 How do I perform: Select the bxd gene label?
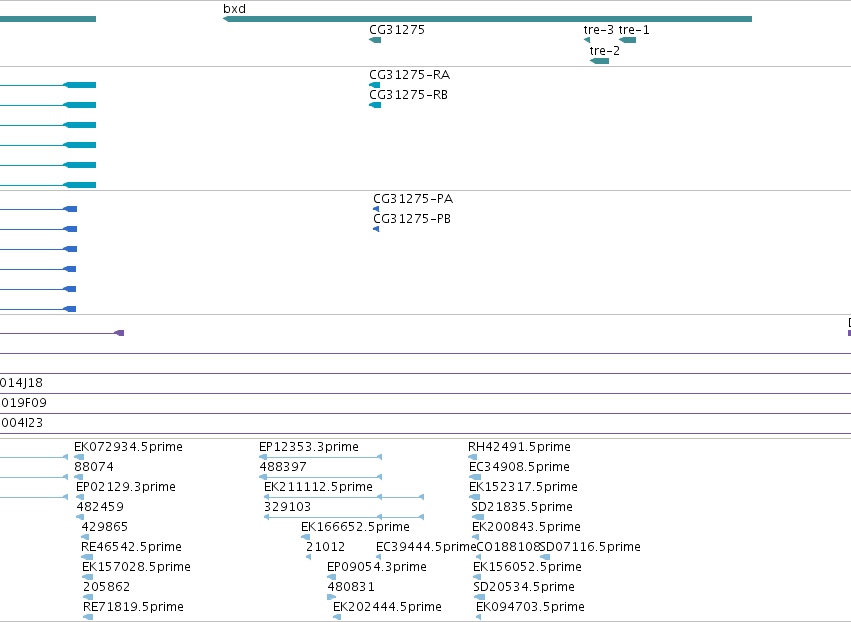tap(234, 9)
